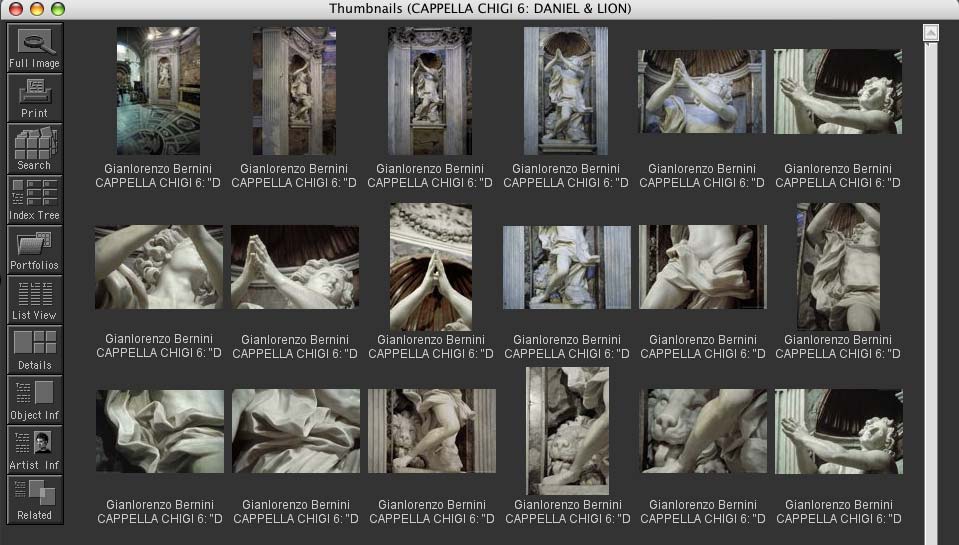
Task: Select third first-row thumbnail of statue in niche
Action: [430, 91]
